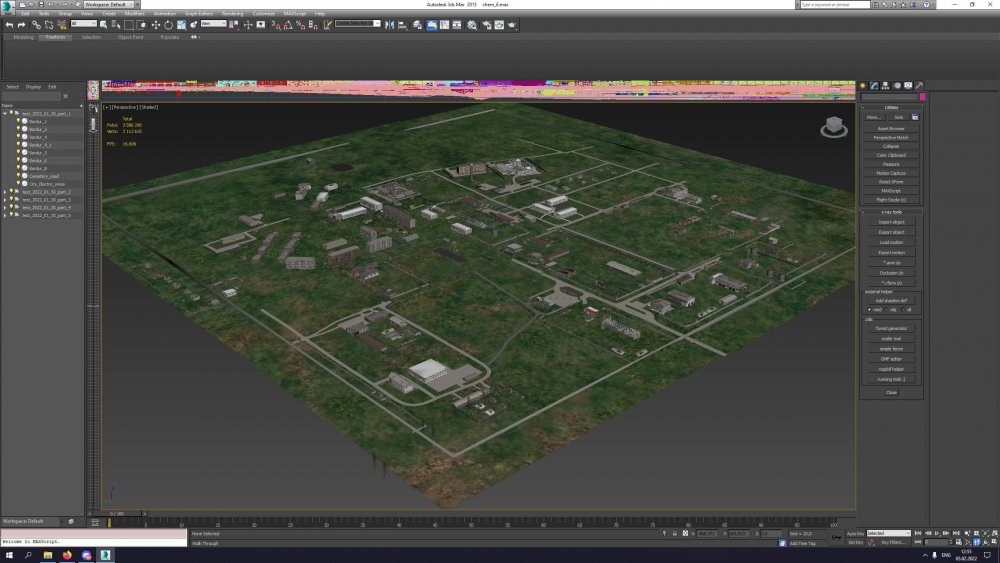Collapse the test_2022_01_30_part_1 tree node

[5, 113]
